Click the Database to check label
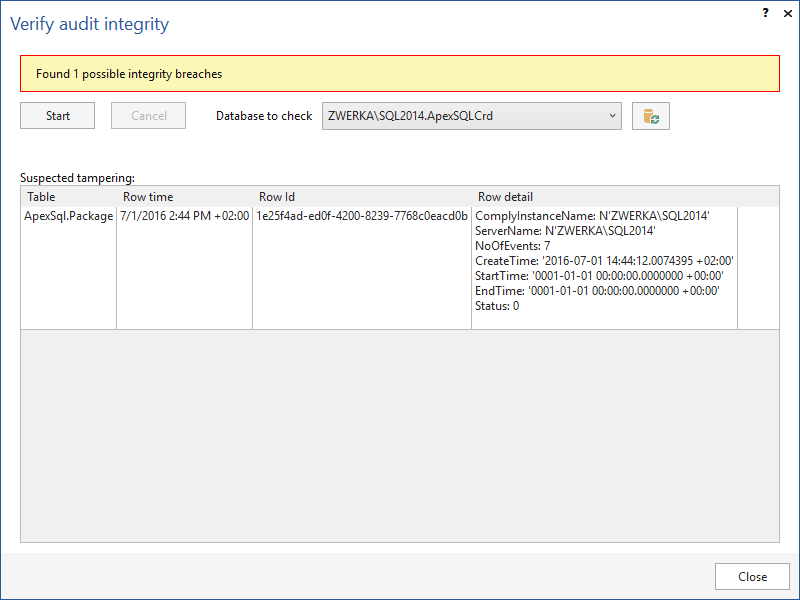Screen dimensions: 800x600 pyautogui.click(x=264, y=116)
